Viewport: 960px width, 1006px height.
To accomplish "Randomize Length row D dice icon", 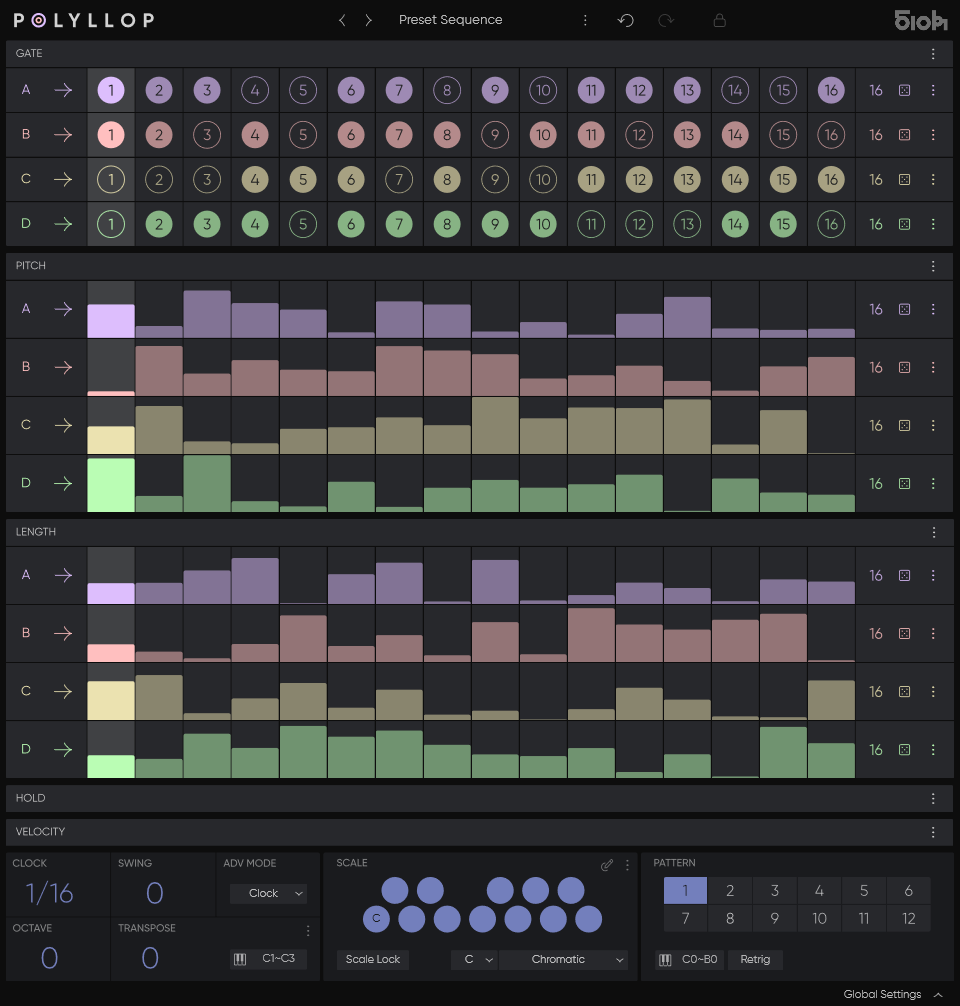I will coord(904,750).
